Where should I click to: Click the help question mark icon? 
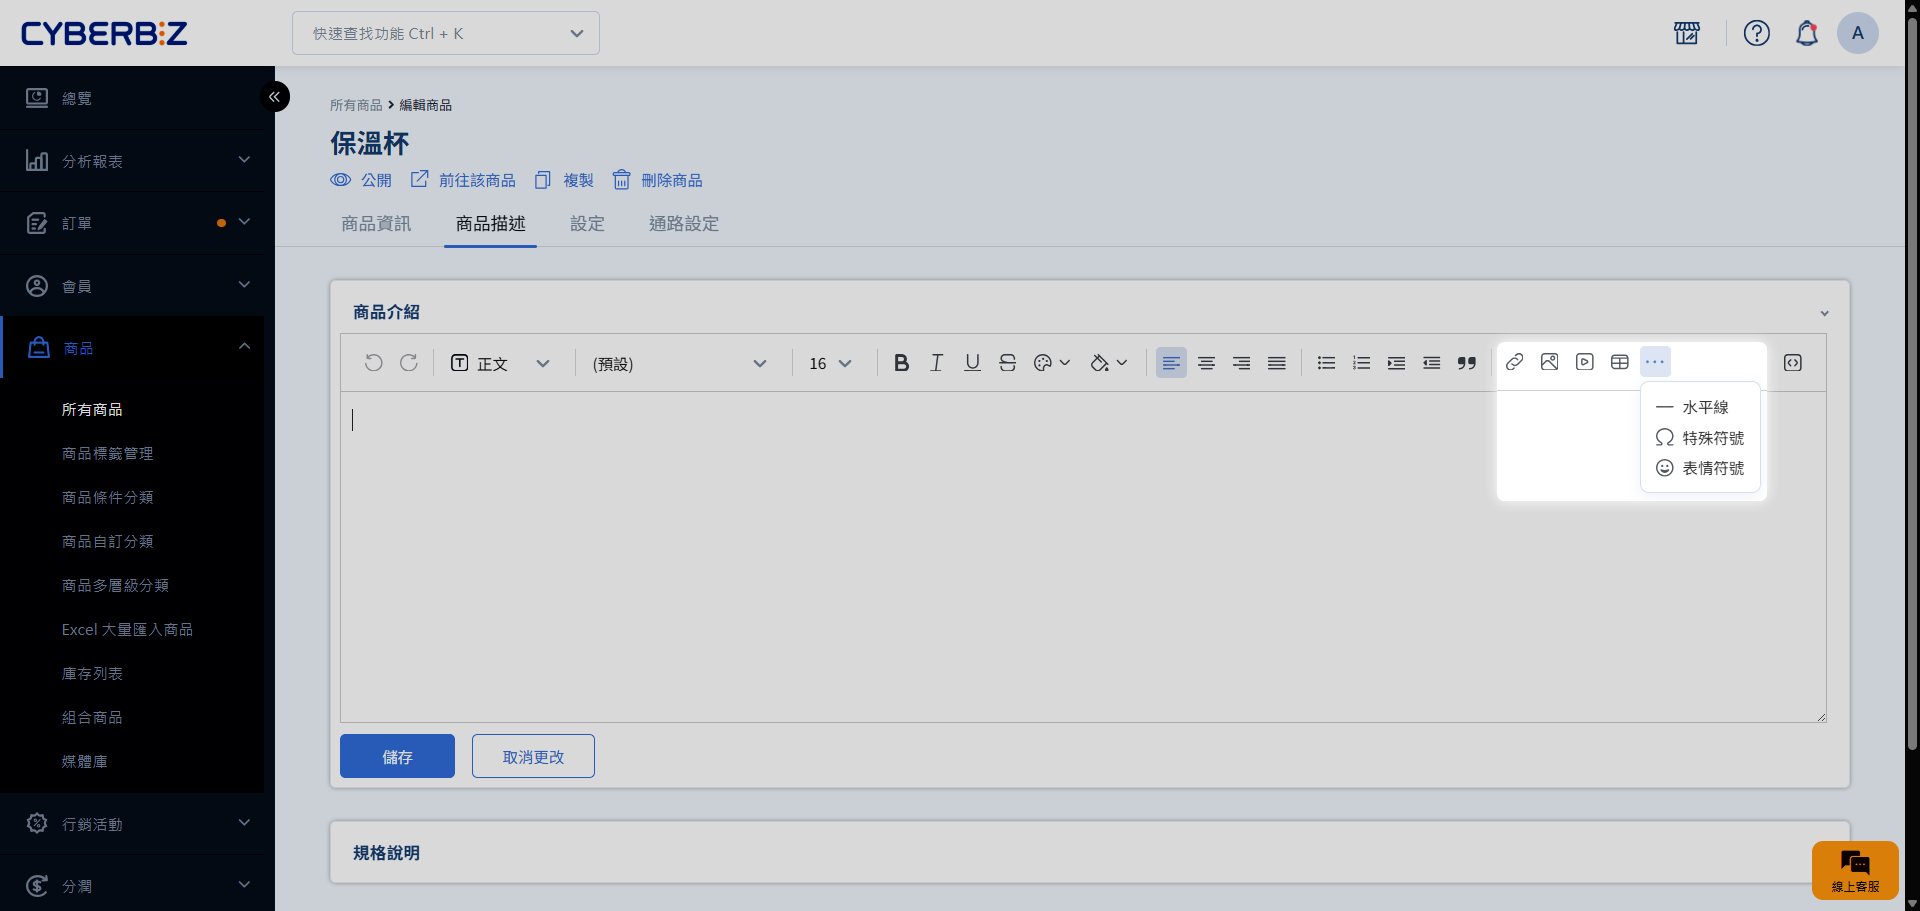pyautogui.click(x=1756, y=33)
